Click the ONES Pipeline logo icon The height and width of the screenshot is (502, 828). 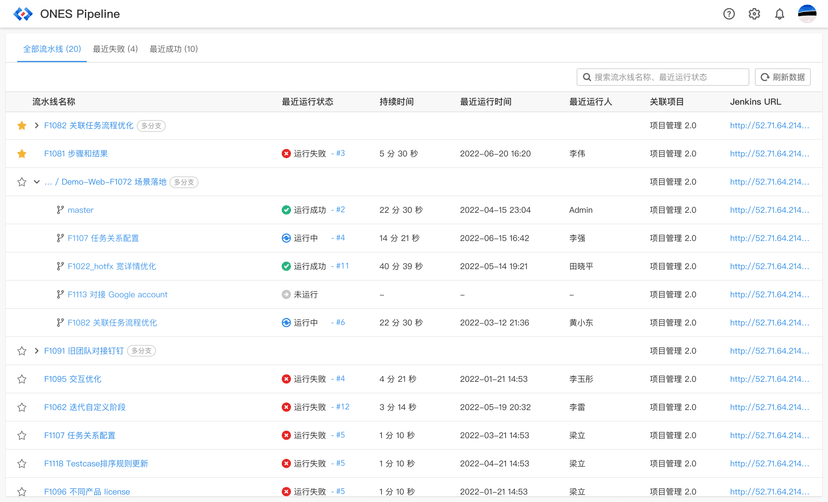[x=22, y=14]
